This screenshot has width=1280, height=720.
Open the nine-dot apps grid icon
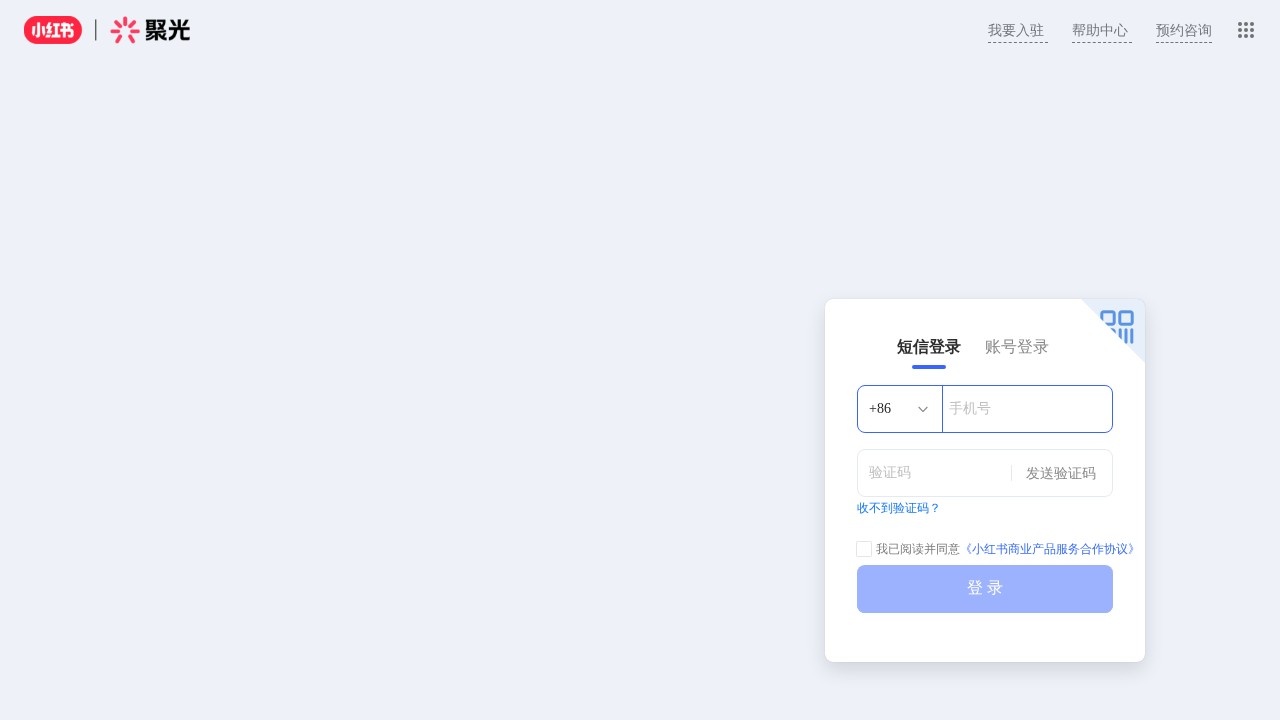pos(1246,30)
